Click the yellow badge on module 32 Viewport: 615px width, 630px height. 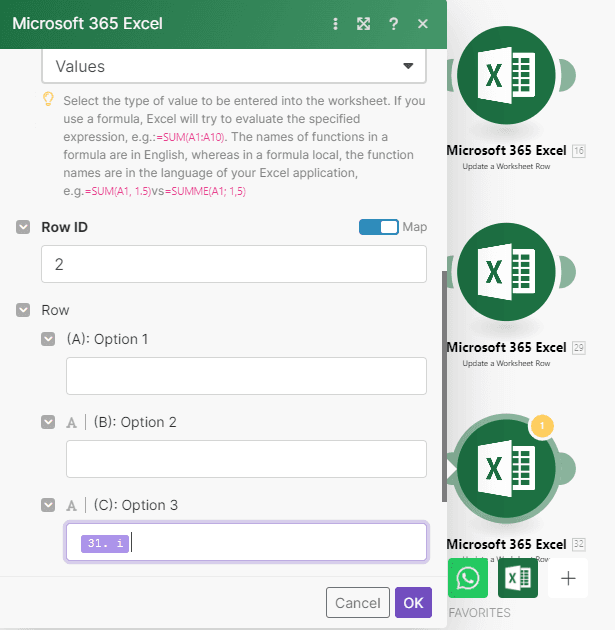(542, 425)
